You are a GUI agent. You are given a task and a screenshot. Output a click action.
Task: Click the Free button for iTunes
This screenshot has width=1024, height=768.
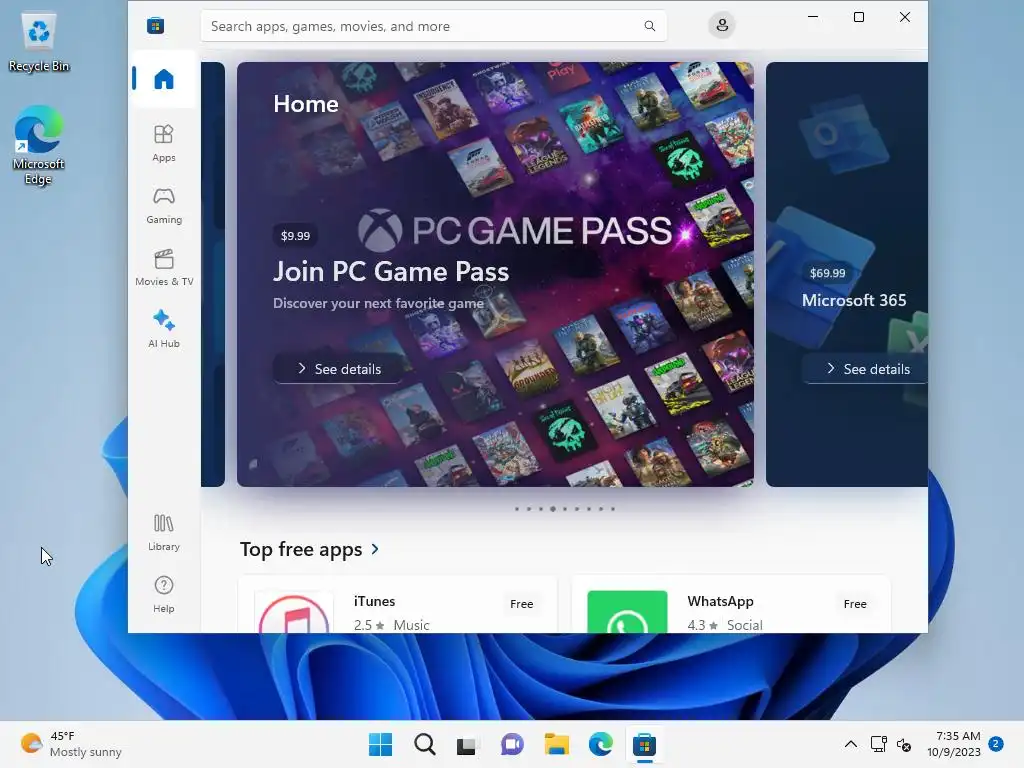tap(521, 604)
